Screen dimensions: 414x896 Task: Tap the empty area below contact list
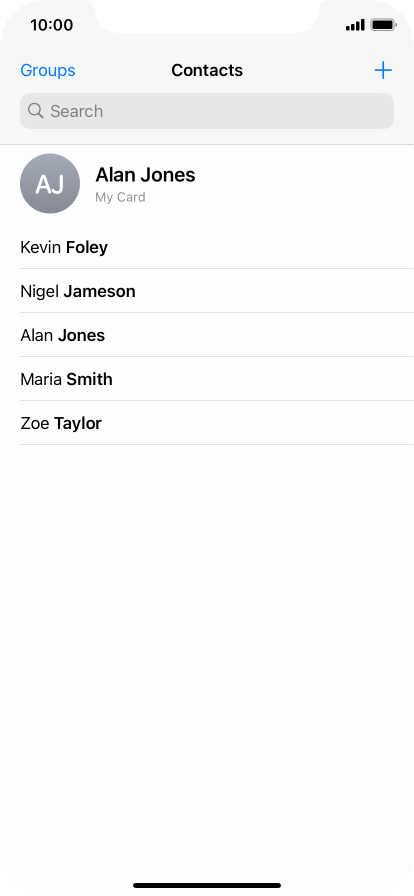207,657
